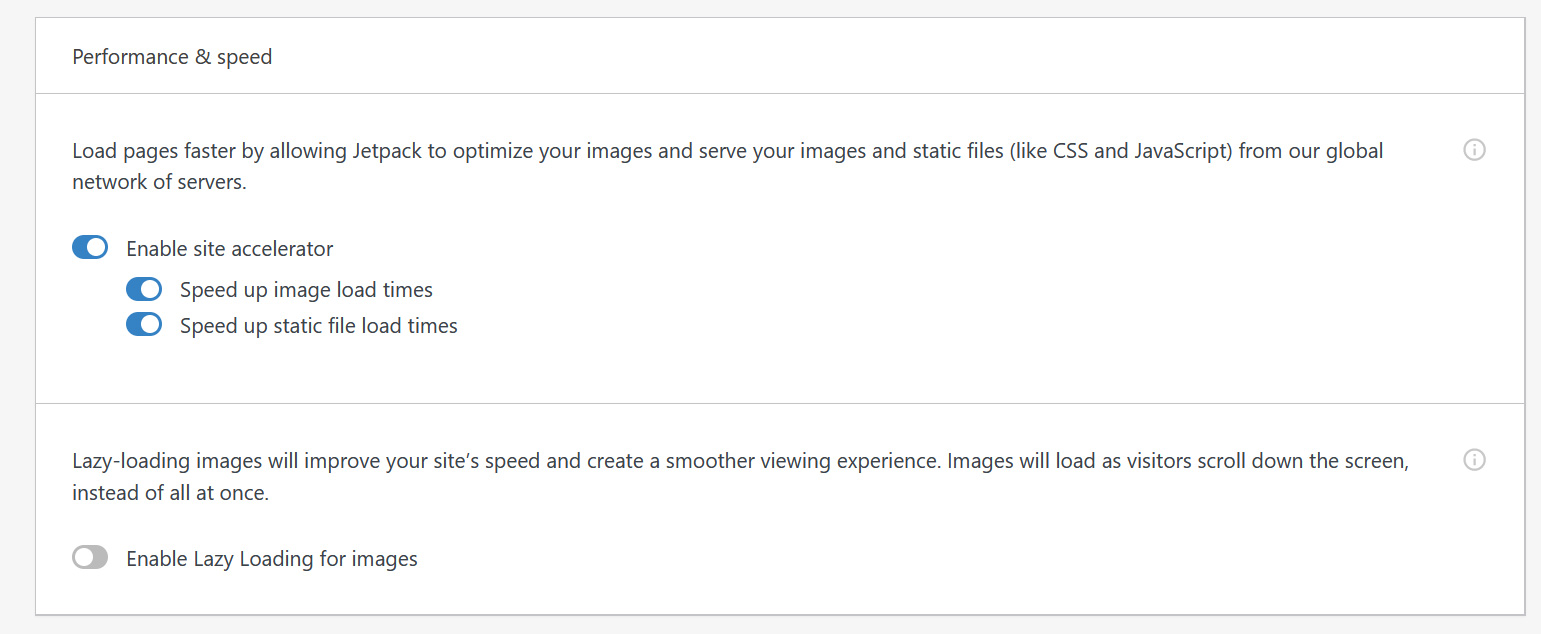Switch off Speed up static file load times
The height and width of the screenshot is (634, 1541).
144,325
